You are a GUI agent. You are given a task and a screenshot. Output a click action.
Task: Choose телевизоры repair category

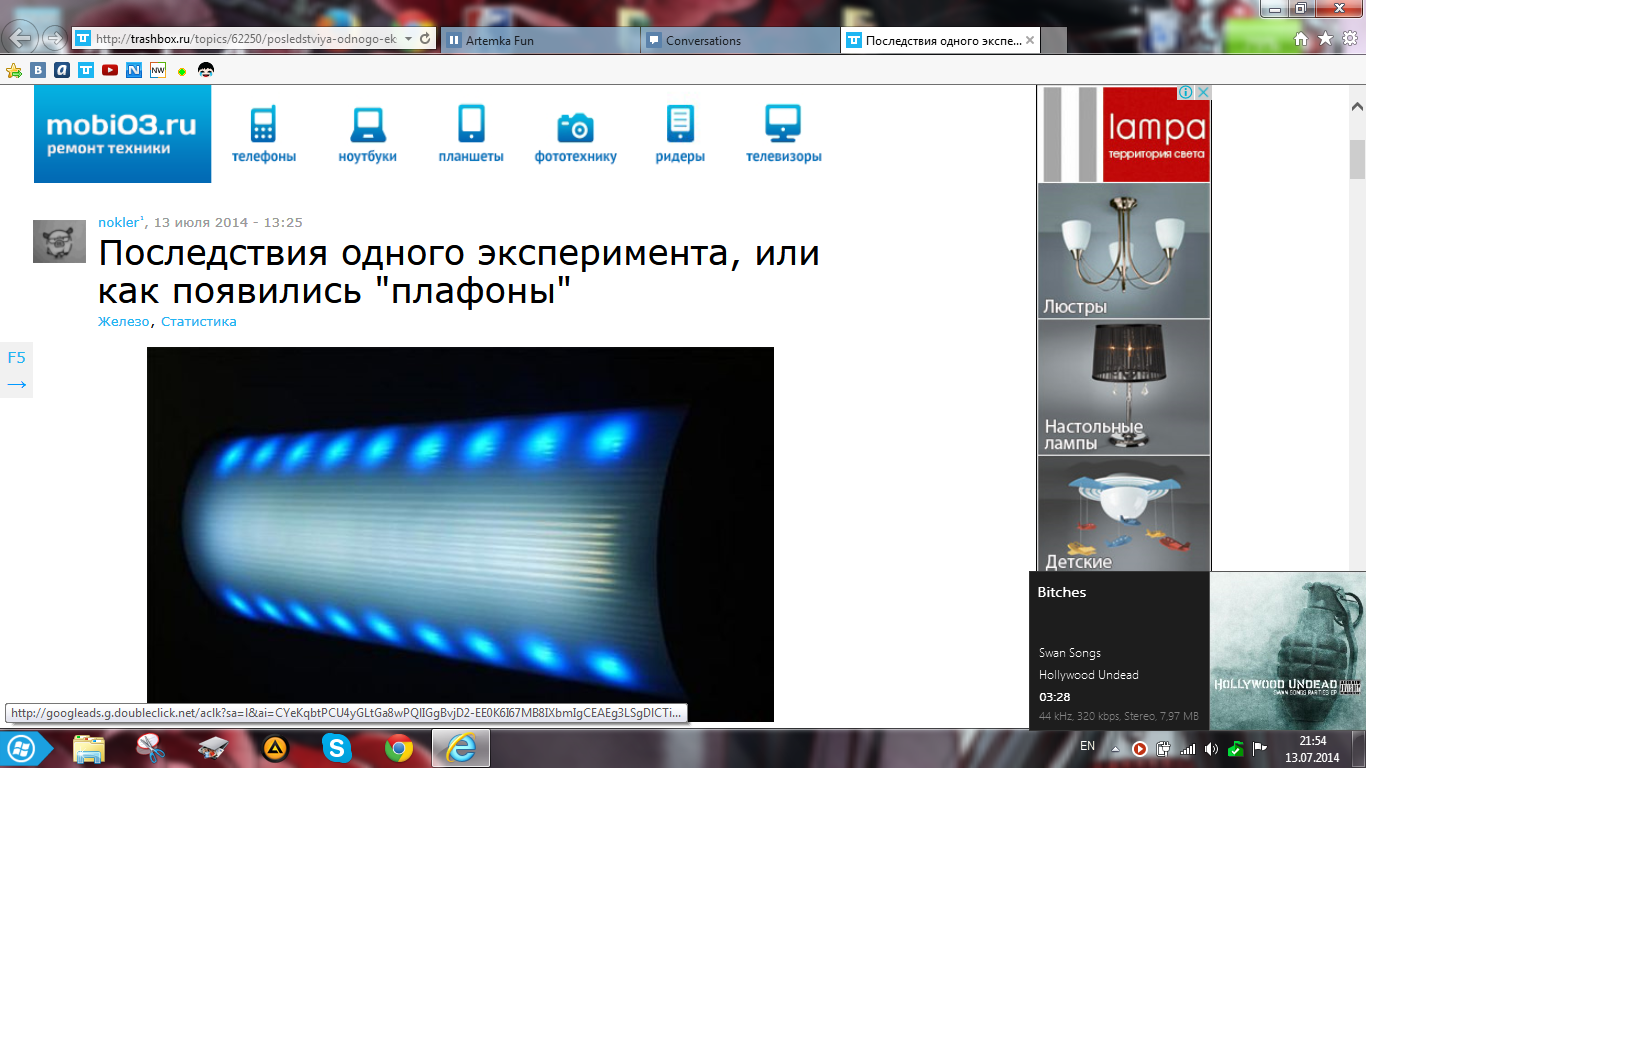783,134
